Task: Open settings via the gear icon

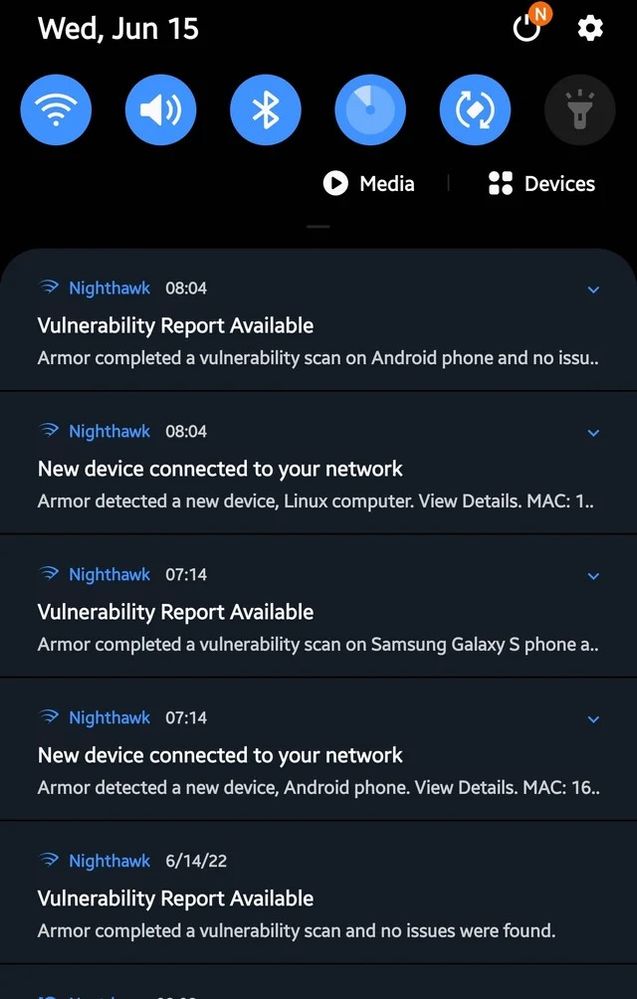Action: [x=590, y=28]
